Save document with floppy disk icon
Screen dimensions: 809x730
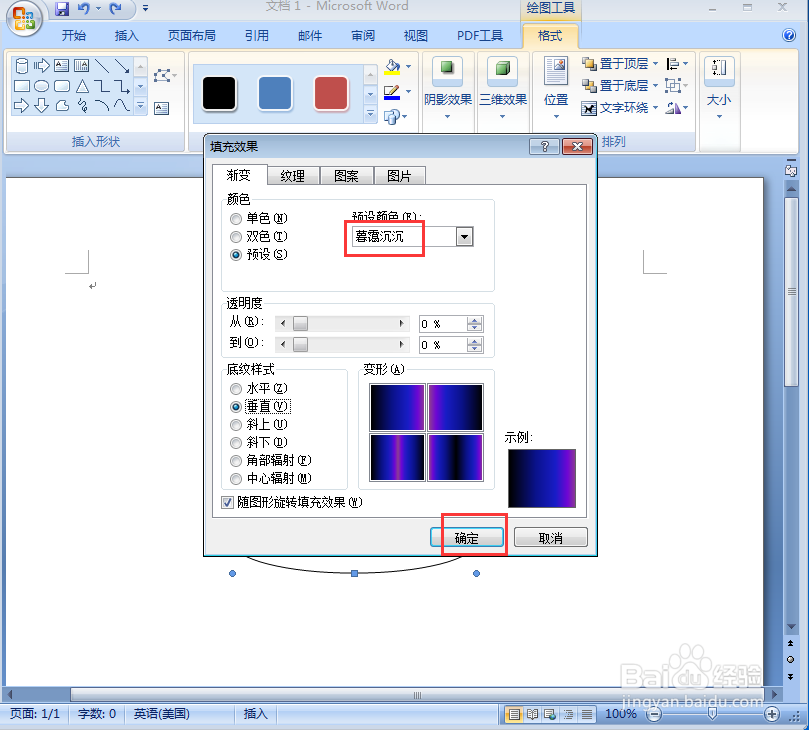click(62, 9)
